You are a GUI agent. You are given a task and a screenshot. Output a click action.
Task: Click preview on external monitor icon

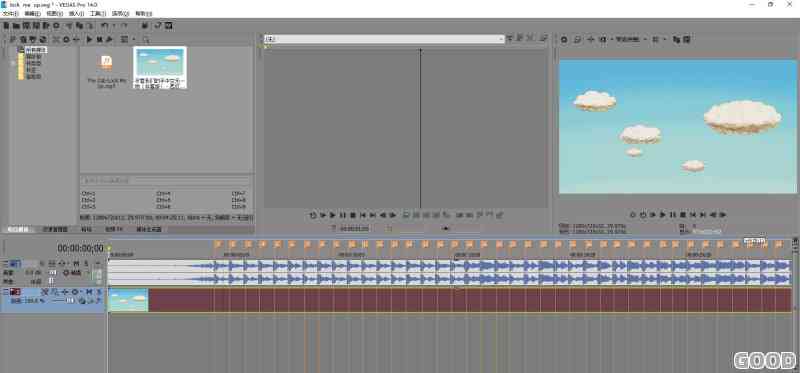[x=577, y=39]
